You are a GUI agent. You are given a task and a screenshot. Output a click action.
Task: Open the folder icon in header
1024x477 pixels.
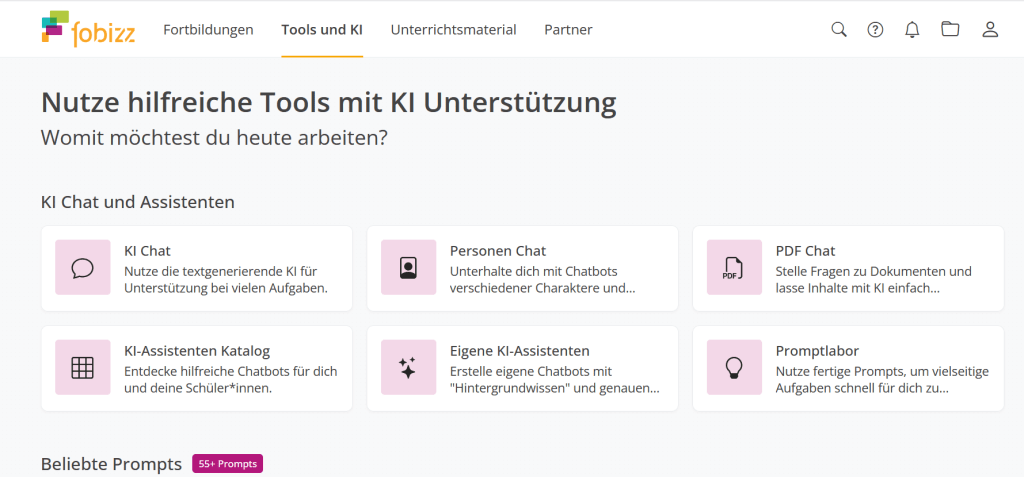pos(950,30)
